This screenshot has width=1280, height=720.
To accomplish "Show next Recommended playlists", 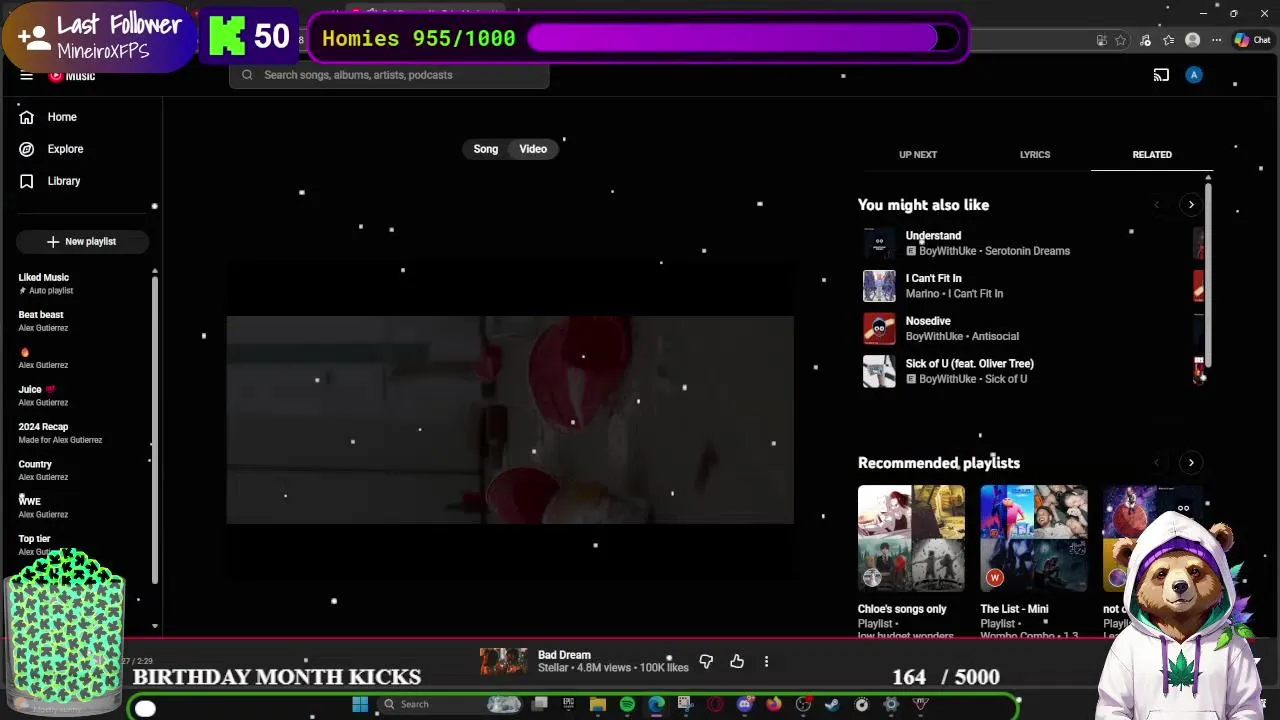I will click(1191, 463).
